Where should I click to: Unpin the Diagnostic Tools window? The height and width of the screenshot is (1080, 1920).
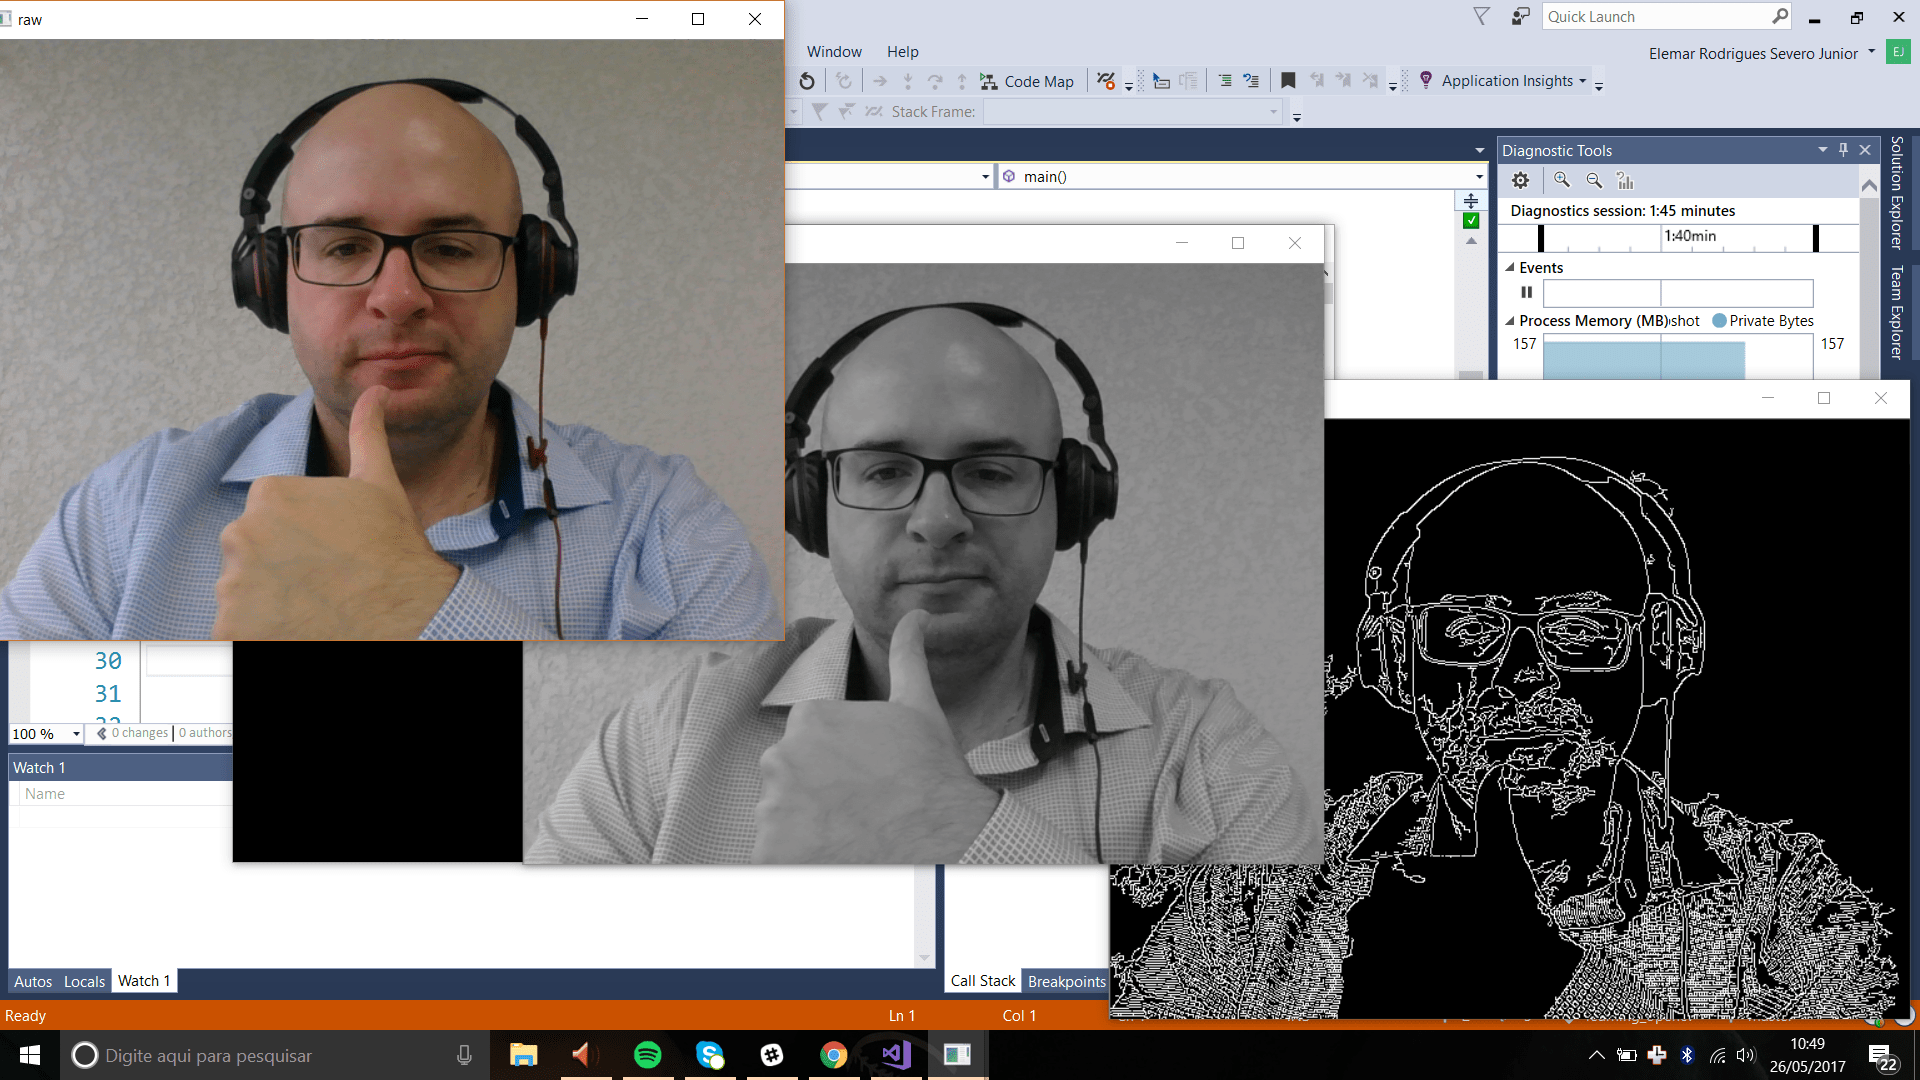(1843, 150)
